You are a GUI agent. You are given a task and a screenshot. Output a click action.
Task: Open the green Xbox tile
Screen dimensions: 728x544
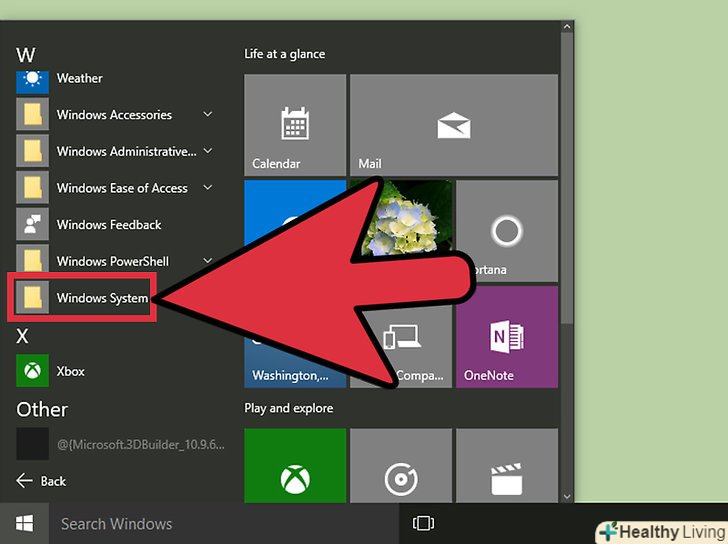(295, 465)
